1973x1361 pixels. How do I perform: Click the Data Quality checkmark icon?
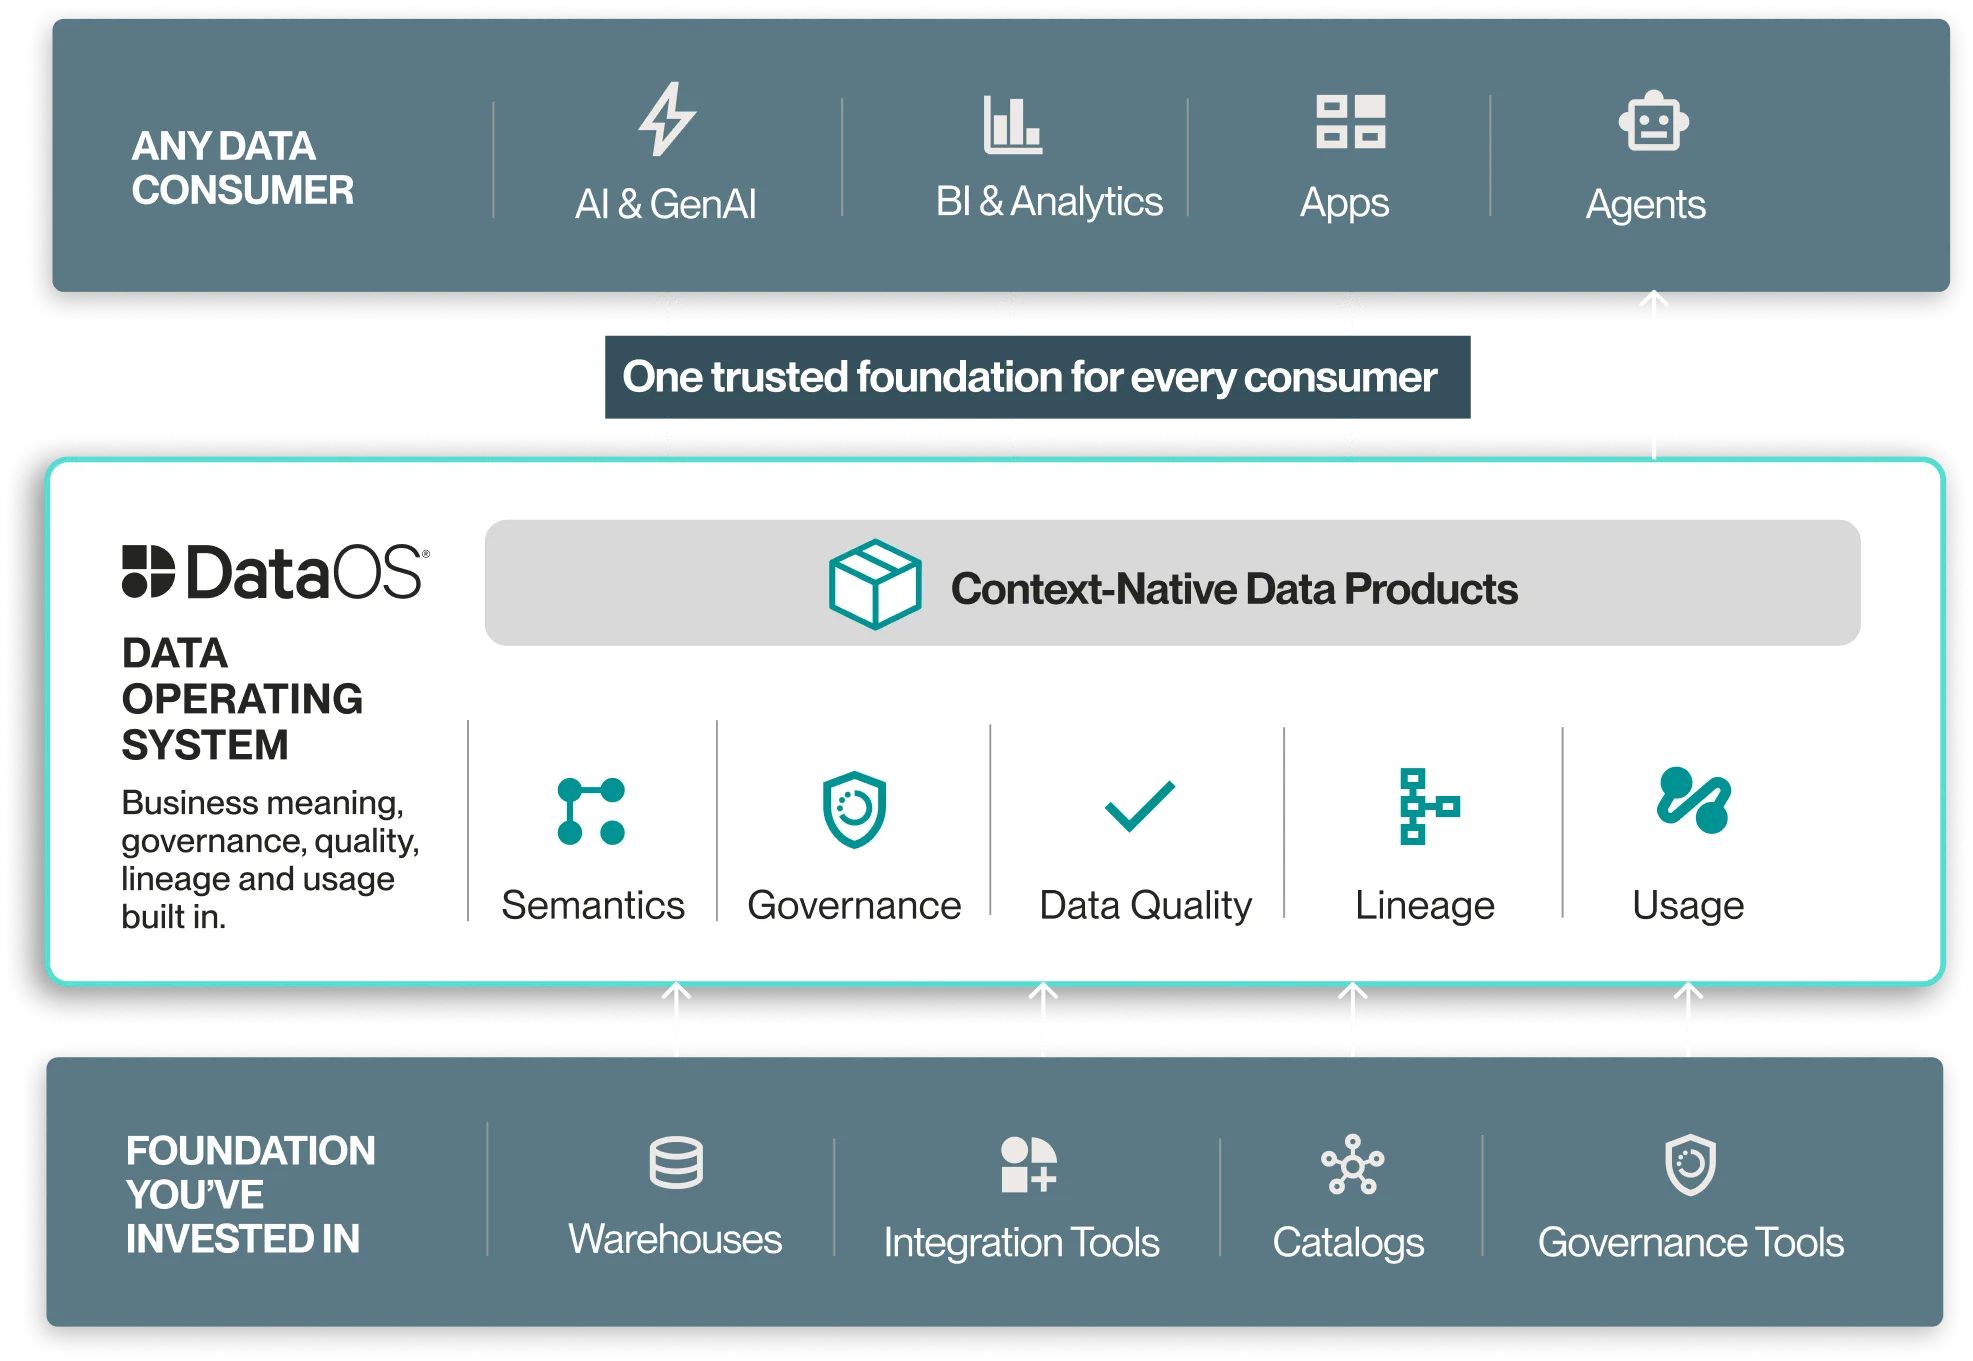click(1139, 806)
